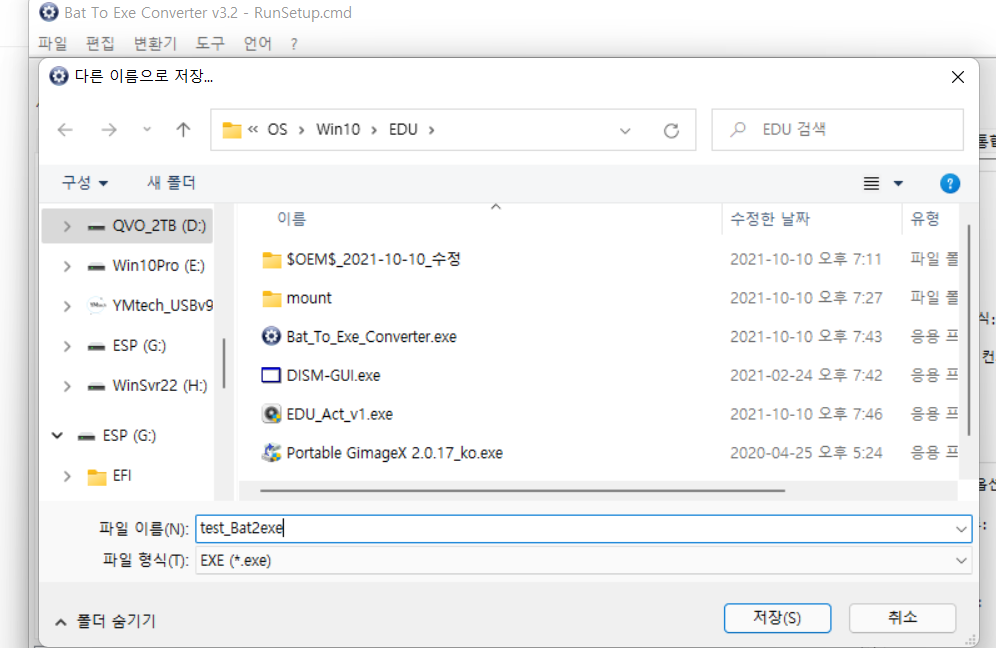Sort by 수정한 날짜 column header

coord(770,219)
